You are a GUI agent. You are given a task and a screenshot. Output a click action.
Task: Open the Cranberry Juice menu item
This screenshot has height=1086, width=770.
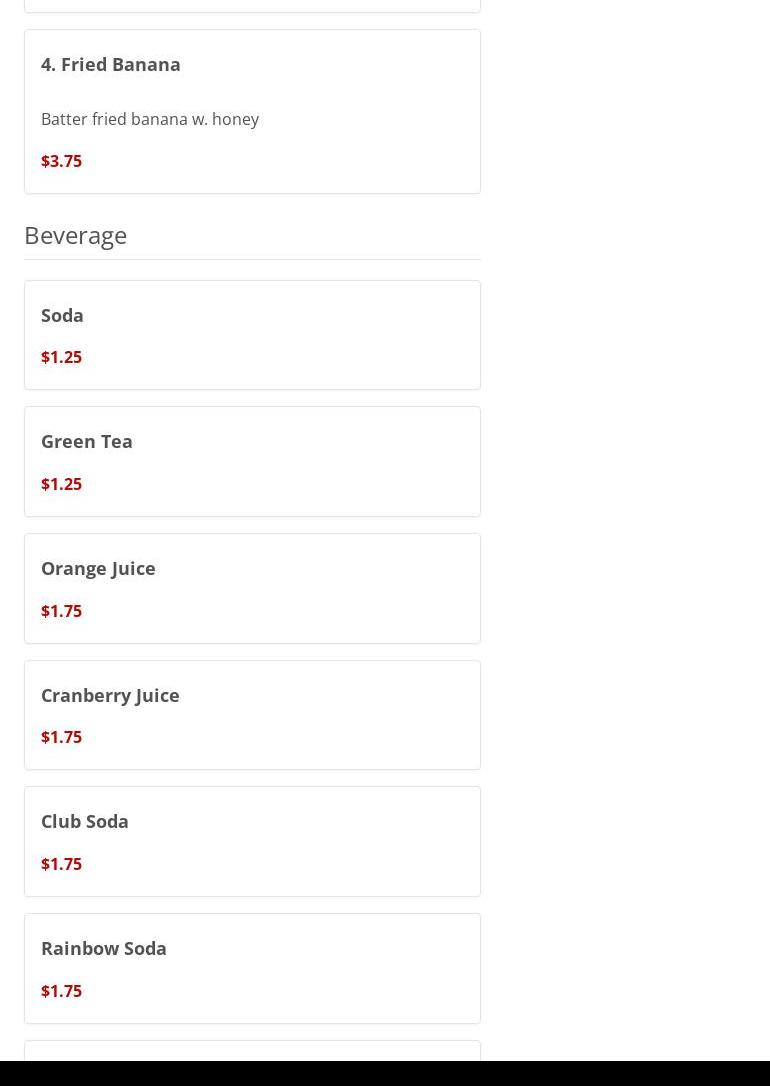(x=110, y=695)
